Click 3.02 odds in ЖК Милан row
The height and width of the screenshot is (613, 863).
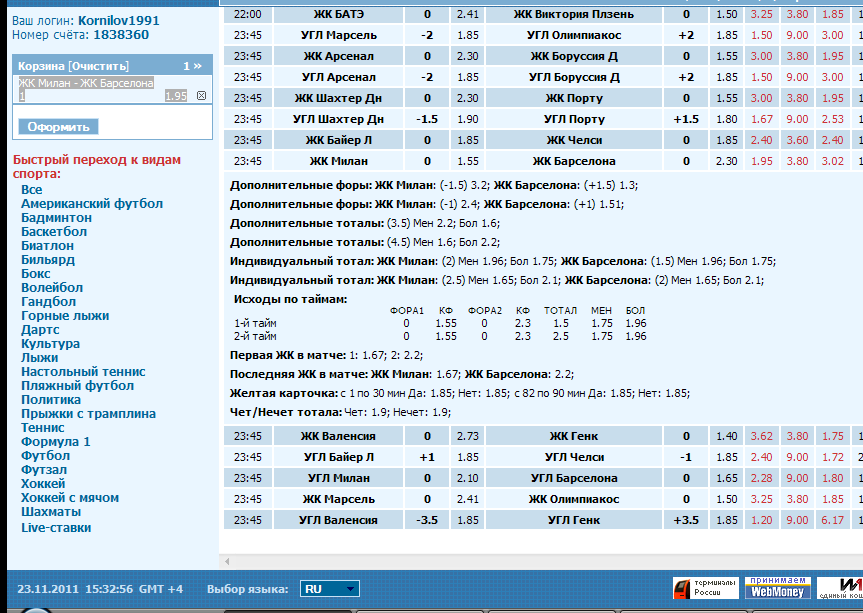[833, 161]
